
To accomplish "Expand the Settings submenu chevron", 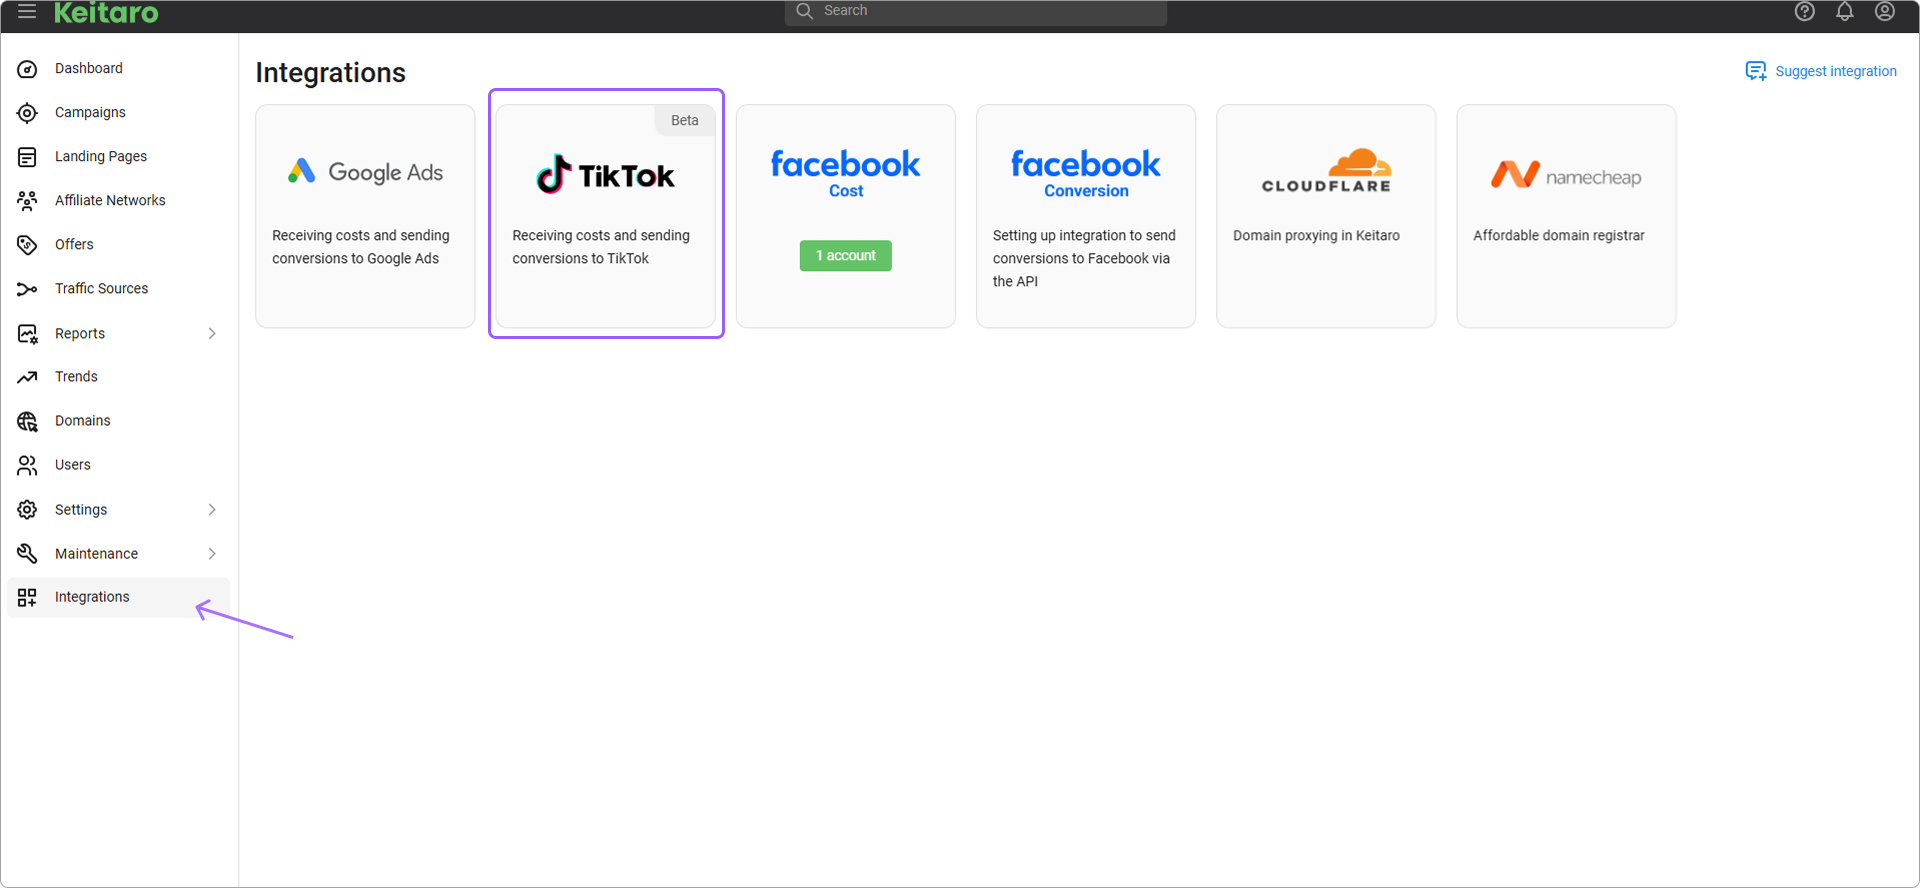I will [212, 509].
